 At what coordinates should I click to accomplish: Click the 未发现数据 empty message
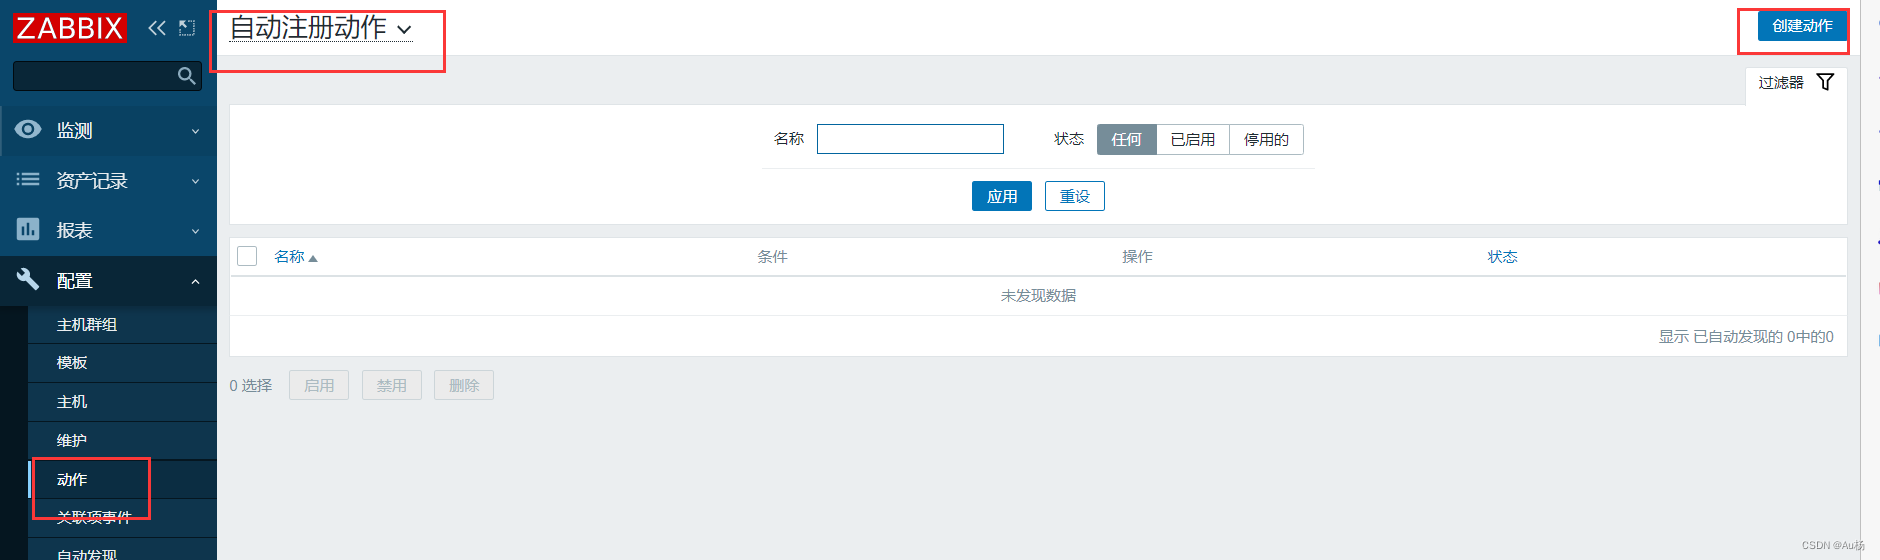click(x=1038, y=296)
